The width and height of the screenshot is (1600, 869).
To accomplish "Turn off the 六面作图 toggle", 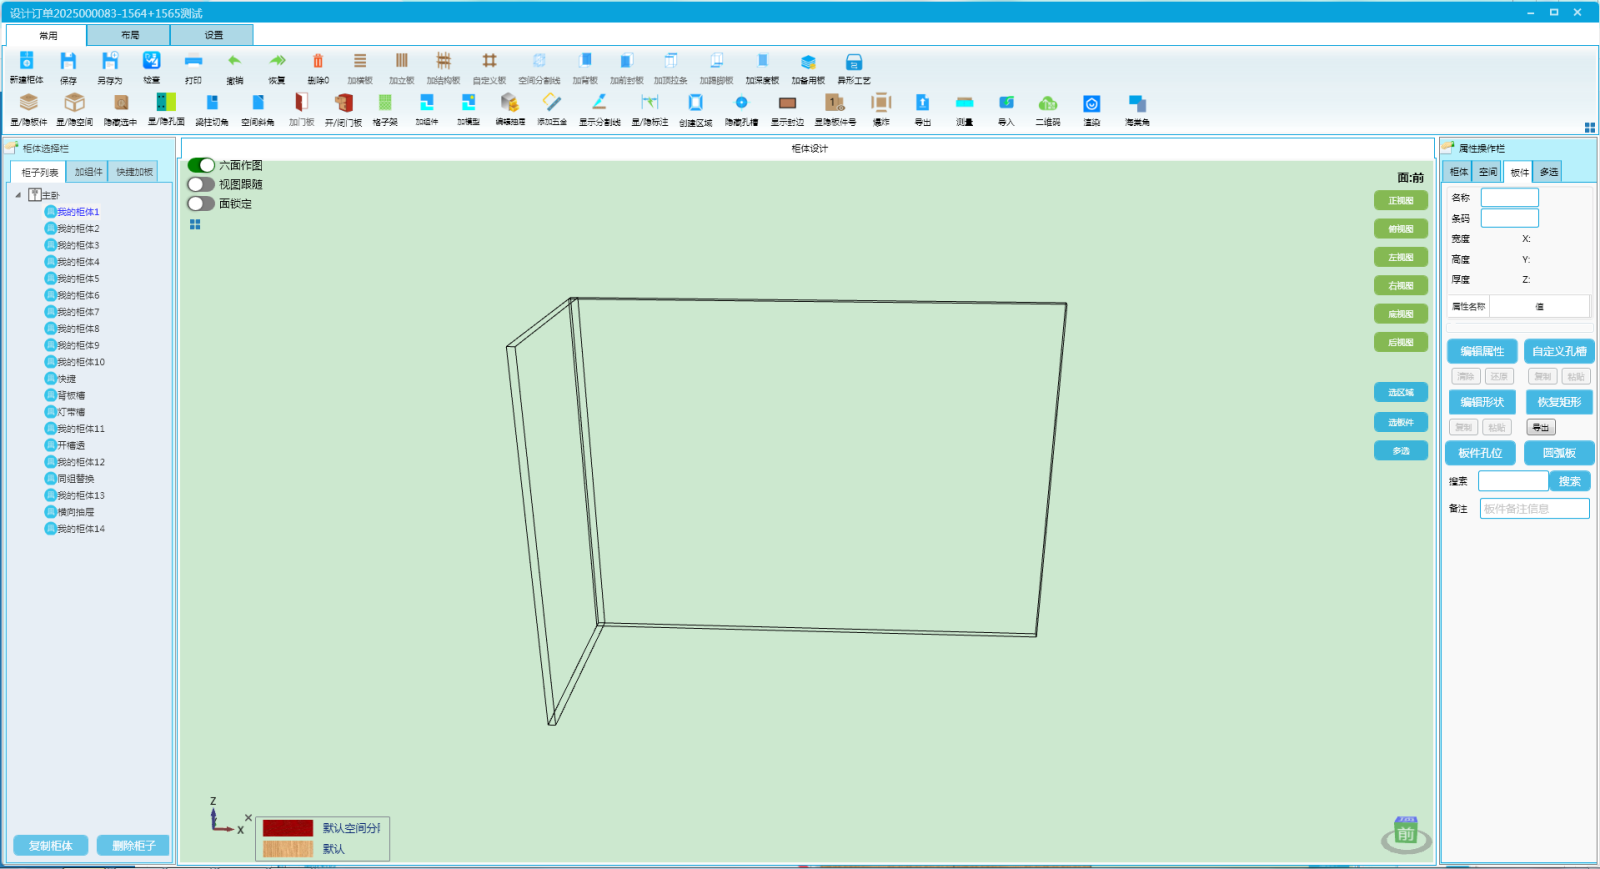I will tap(201, 165).
